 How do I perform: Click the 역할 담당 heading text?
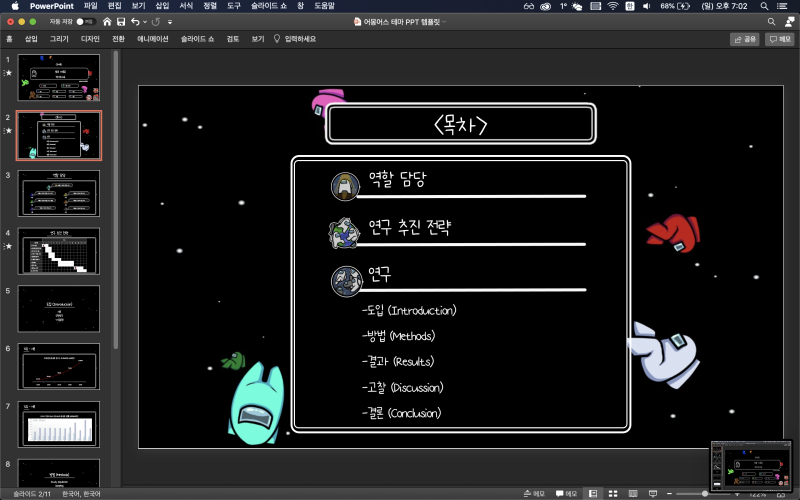click(x=397, y=179)
